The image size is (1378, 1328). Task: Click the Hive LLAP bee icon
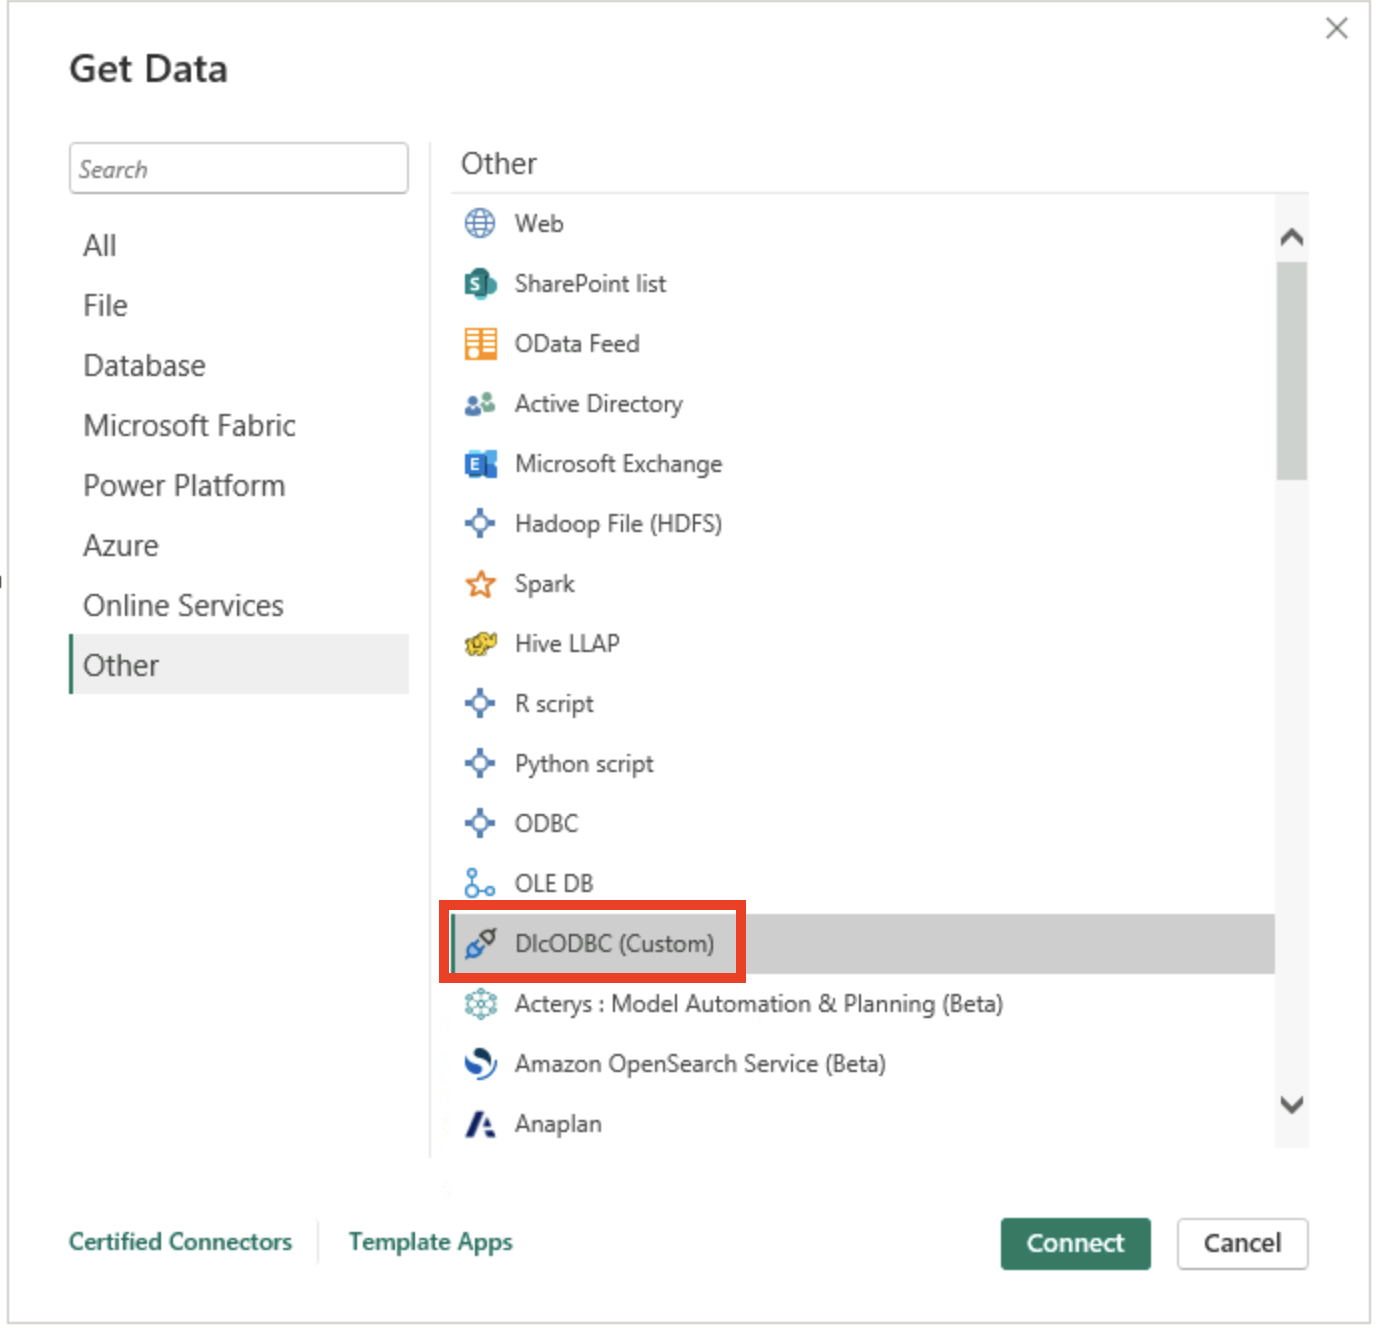[480, 644]
